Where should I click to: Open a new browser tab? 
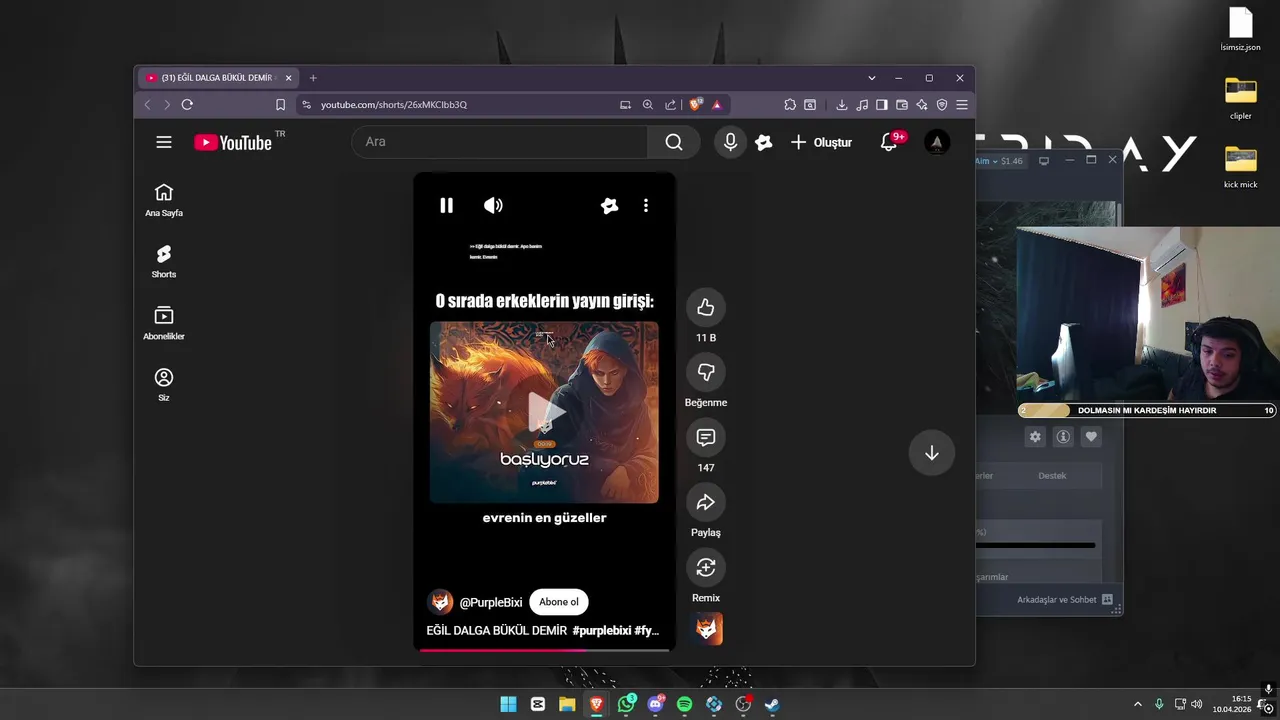click(x=313, y=78)
